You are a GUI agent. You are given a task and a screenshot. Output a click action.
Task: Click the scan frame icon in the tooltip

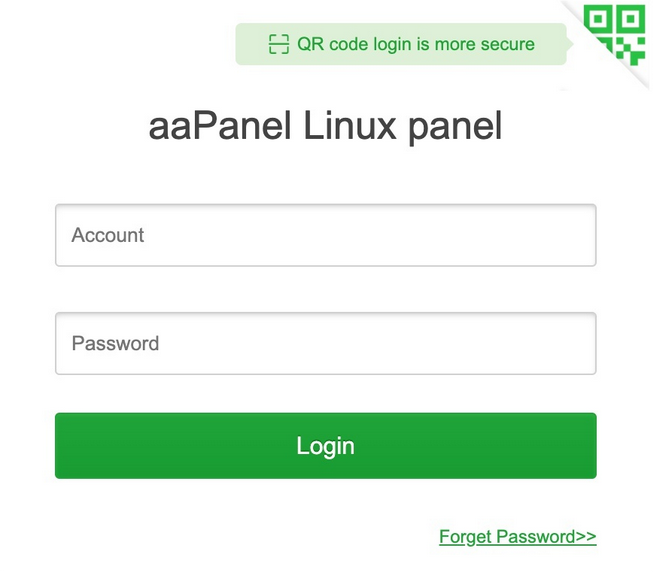click(278, 44)
